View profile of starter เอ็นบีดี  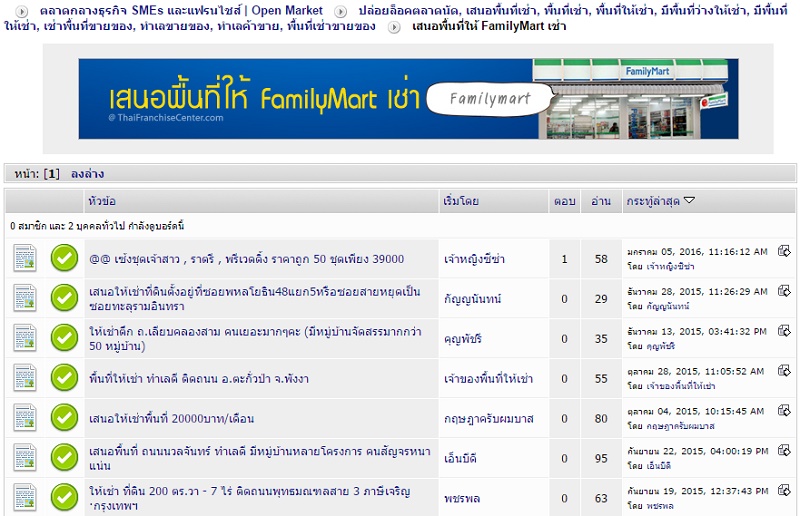460,458
